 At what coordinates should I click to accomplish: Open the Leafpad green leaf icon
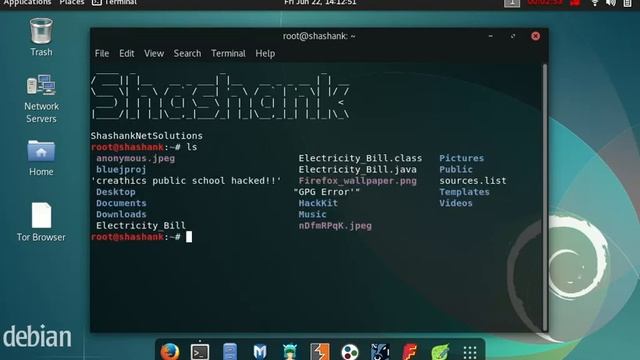click(x=440, y=351)
